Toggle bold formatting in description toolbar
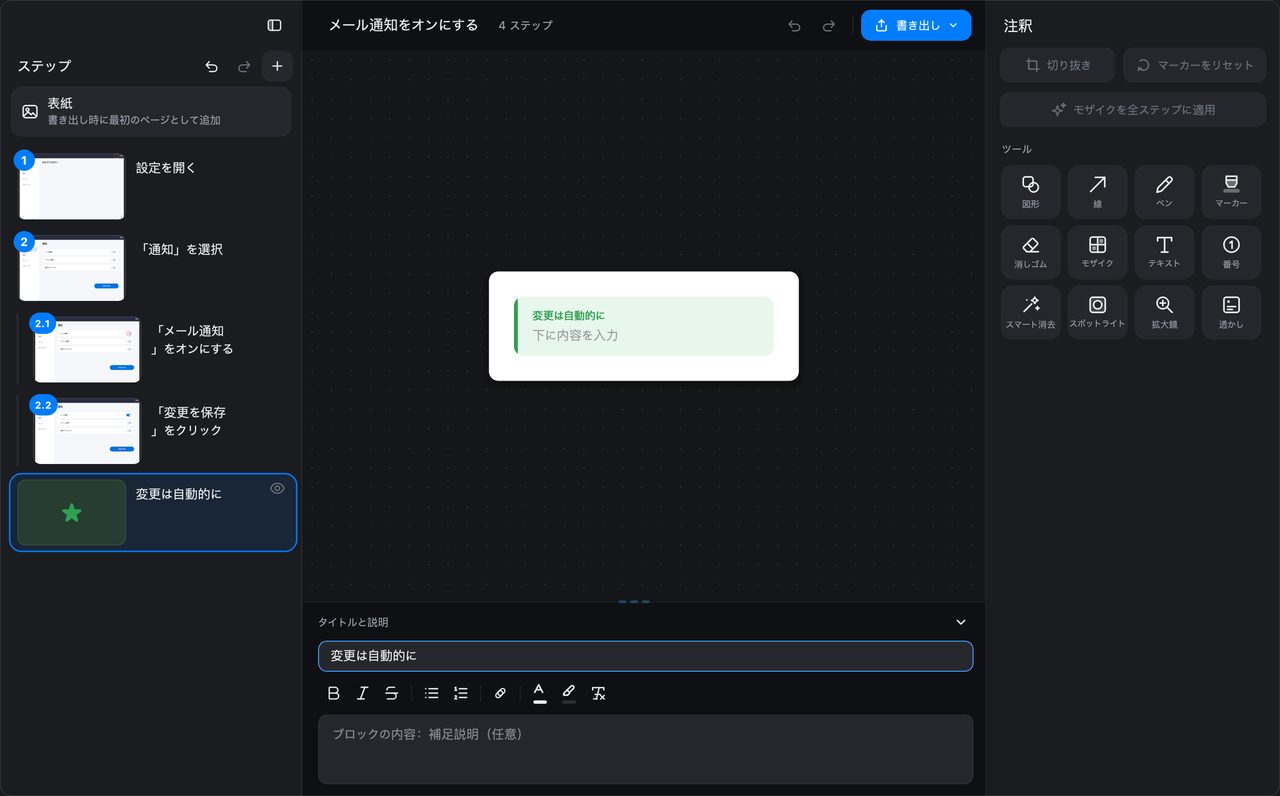1280x796 pixels. point(334,693)
